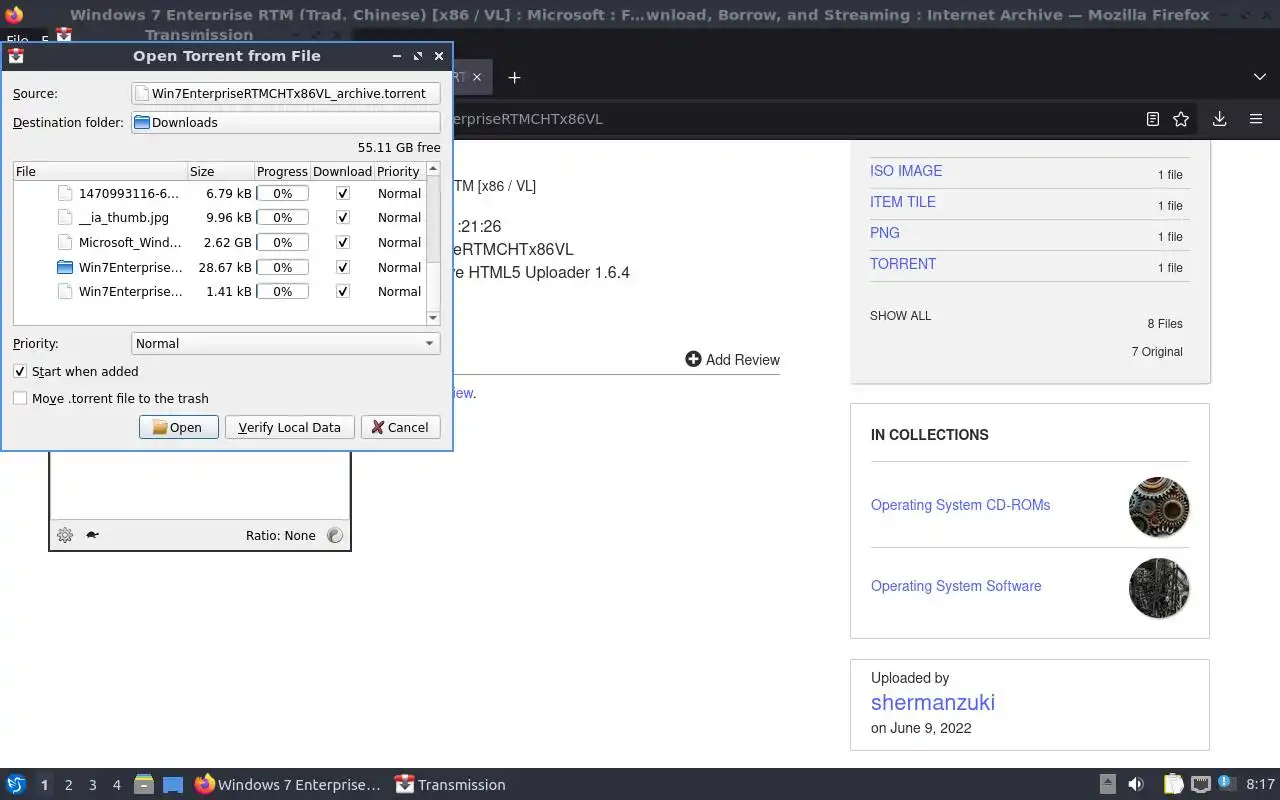Bookmark page with Firefox star icon
This screenshot has width=1280, height=800.
pos(1181,119)
